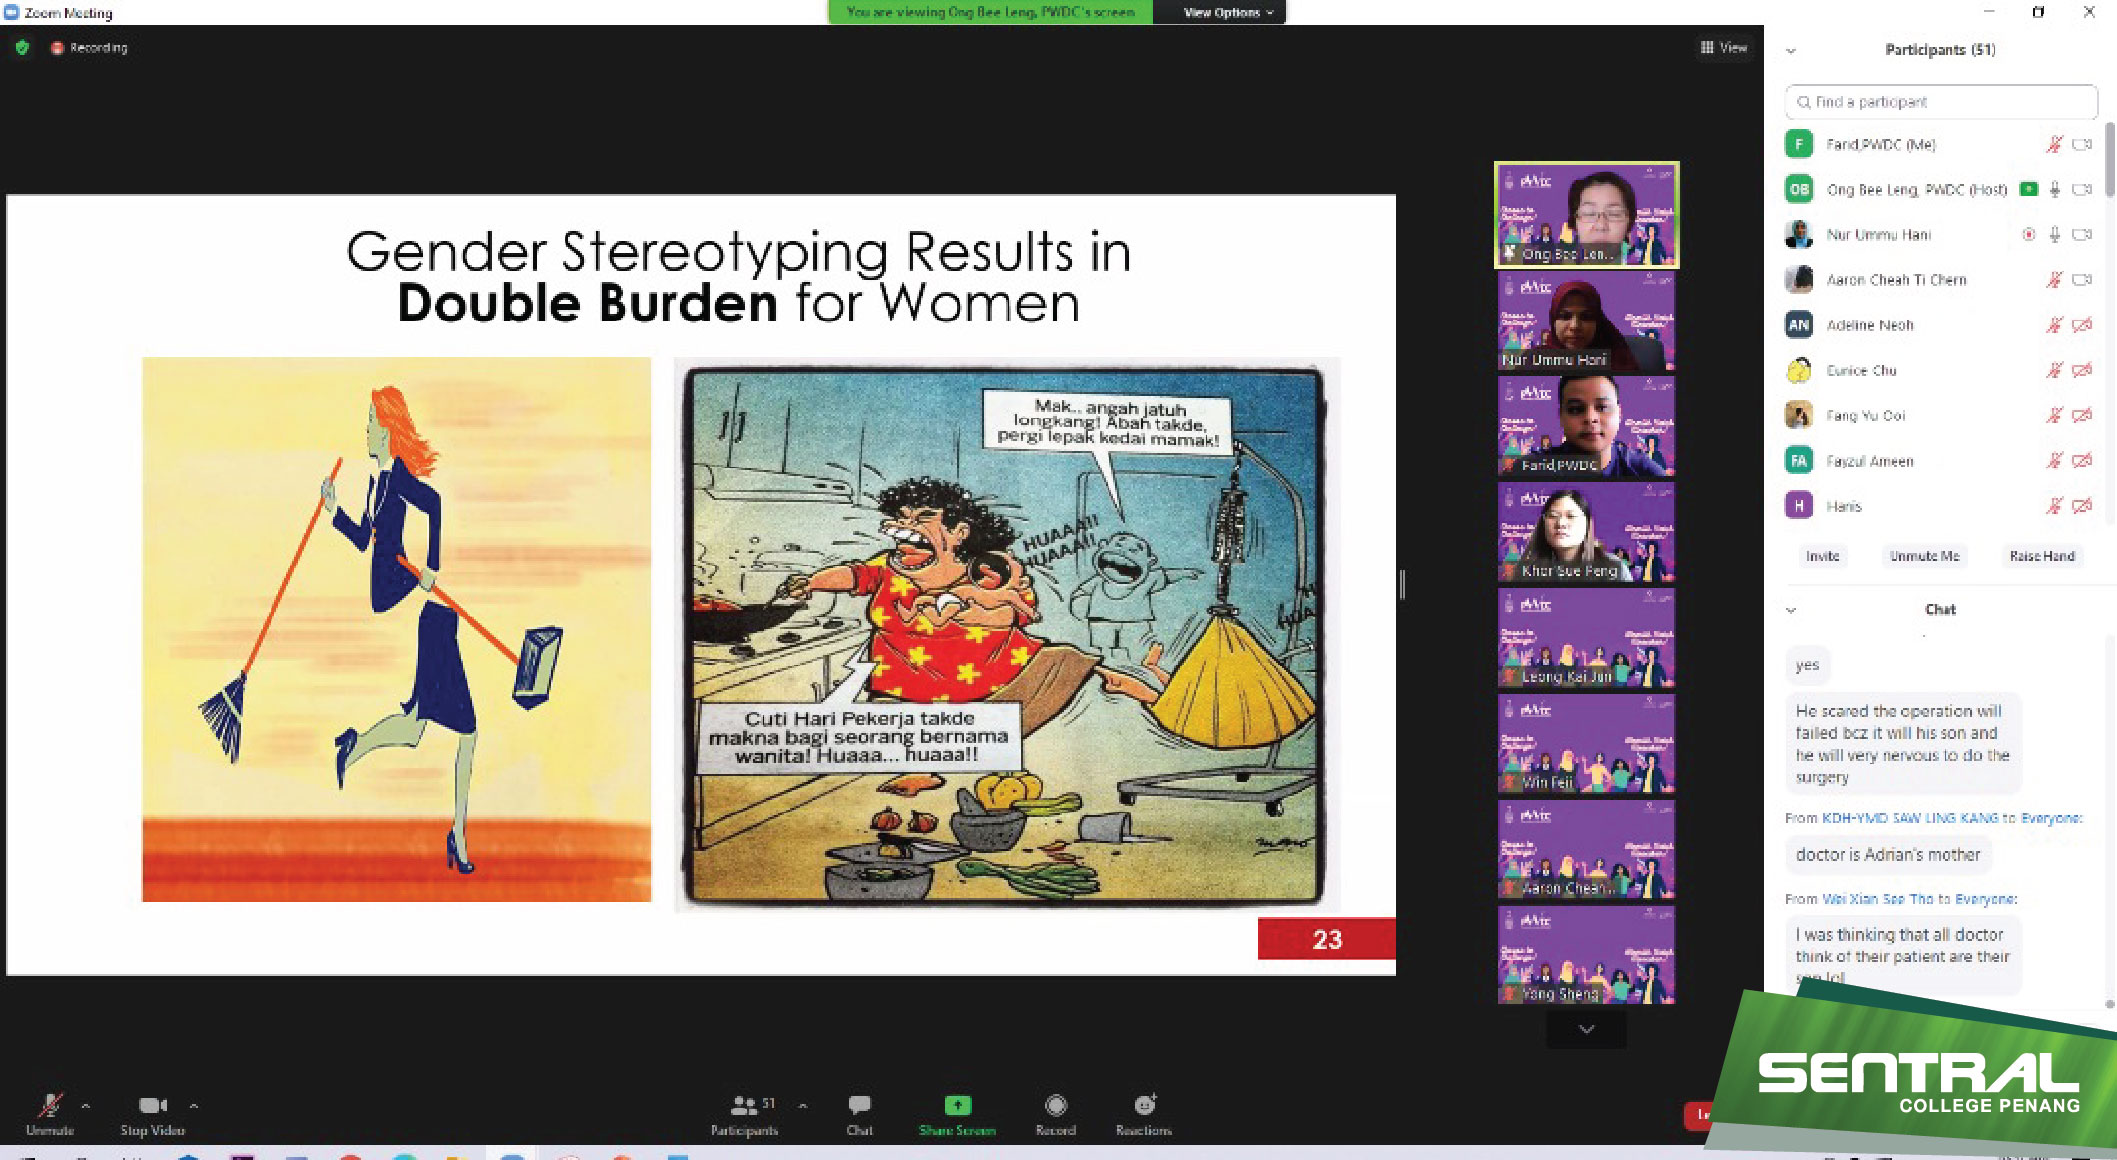Click the green Share Screen icon
The image size is (2117, 1160).
pyautogui.click(x=957, y=1104)
